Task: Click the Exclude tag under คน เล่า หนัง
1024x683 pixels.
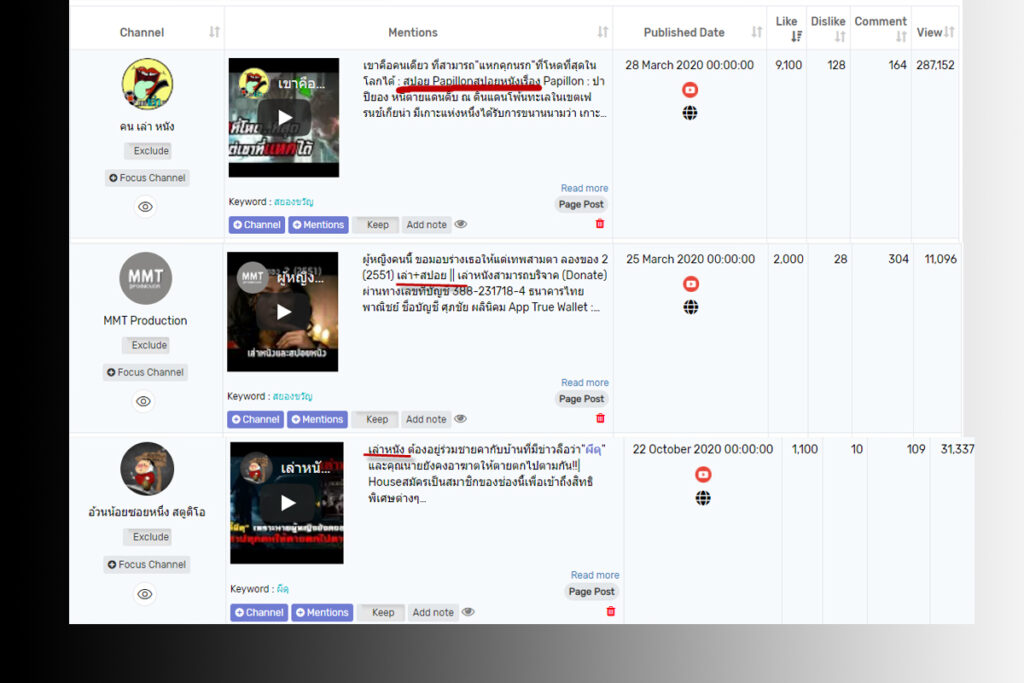Action: [x=151, y=151]
